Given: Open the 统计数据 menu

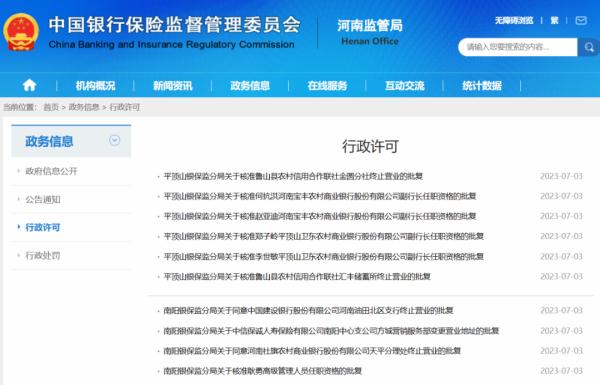Looking at the screenshot, I should [x=482, y=86].
